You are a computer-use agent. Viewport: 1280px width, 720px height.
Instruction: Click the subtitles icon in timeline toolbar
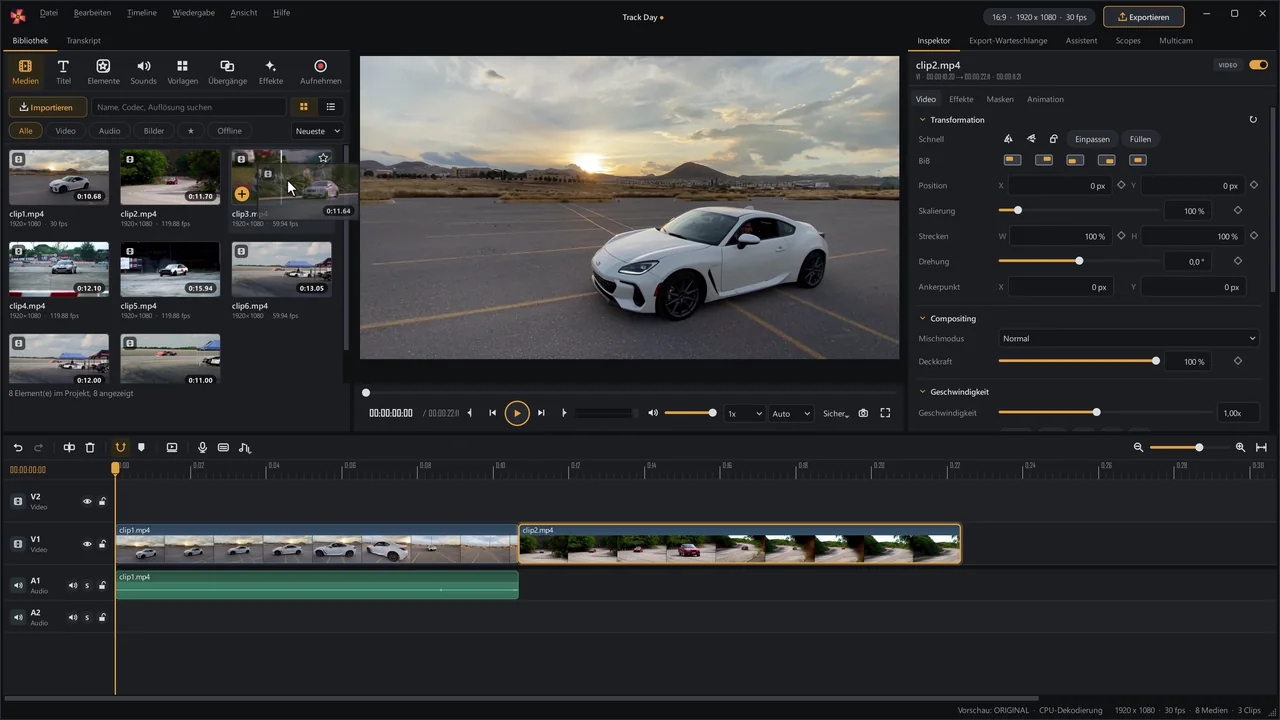tap(223, 448)
